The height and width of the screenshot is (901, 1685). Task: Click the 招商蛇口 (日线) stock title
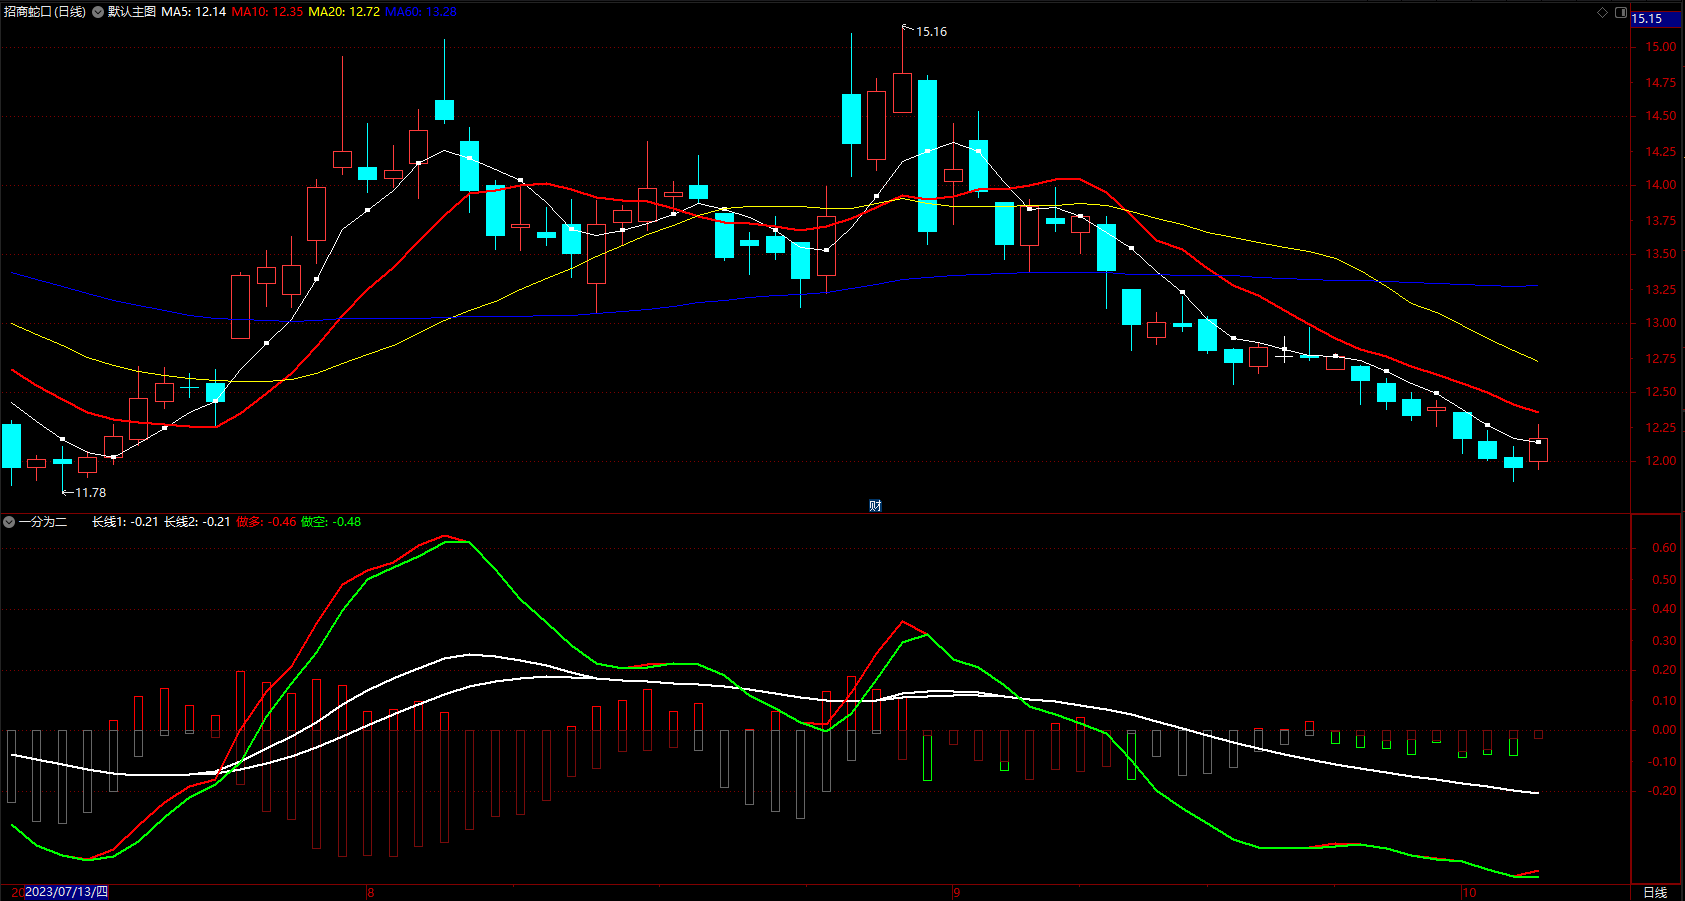[44, 12]
